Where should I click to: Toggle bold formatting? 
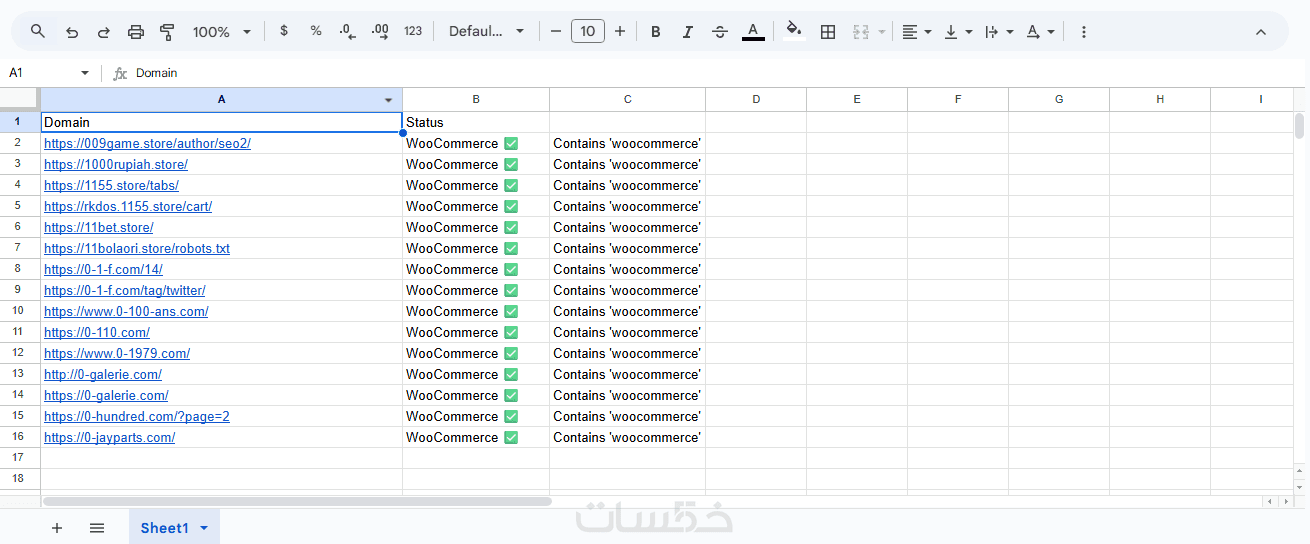[656, 31]
